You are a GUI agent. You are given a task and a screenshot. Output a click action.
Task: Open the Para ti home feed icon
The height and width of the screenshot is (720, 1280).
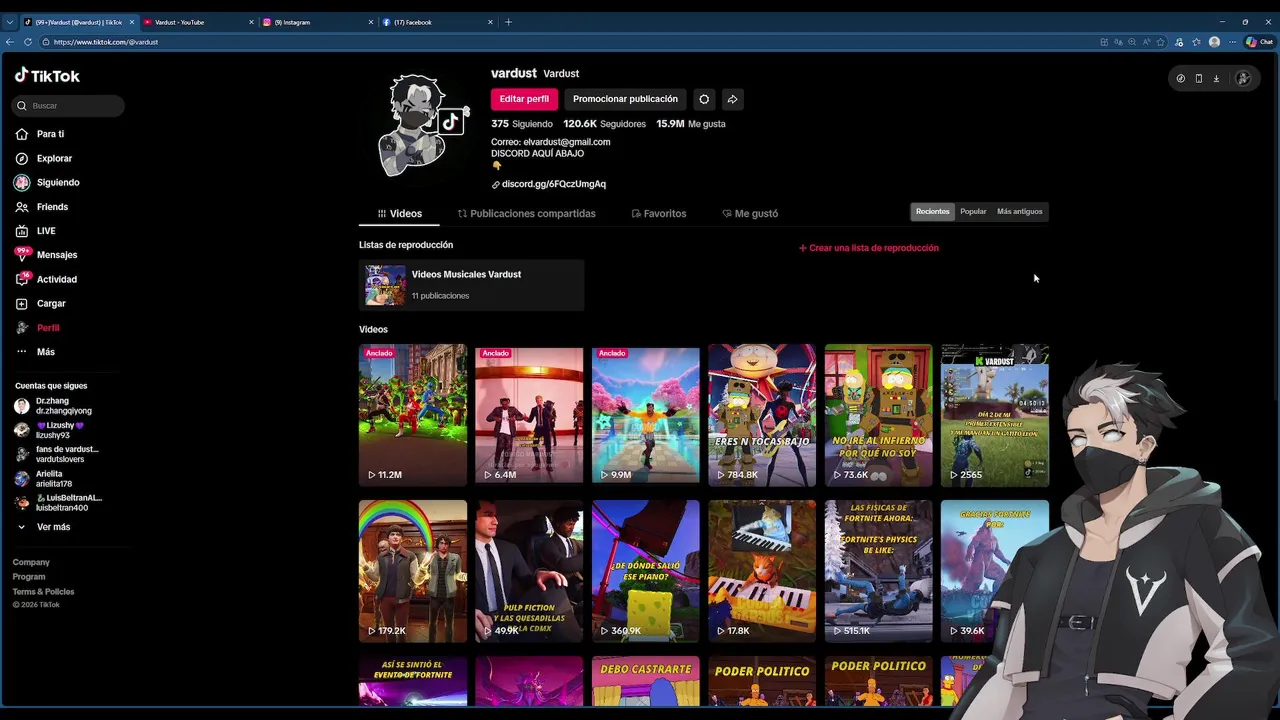click(21, 134)
